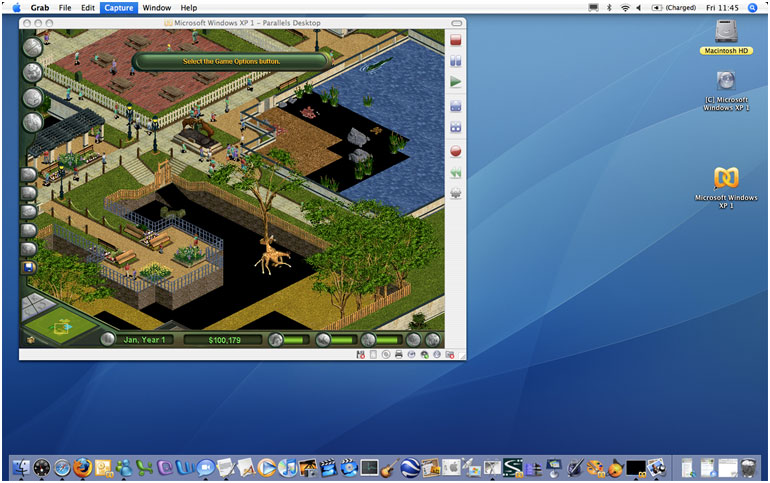Click the Jan, Year 1 date display

pos(146,340)
